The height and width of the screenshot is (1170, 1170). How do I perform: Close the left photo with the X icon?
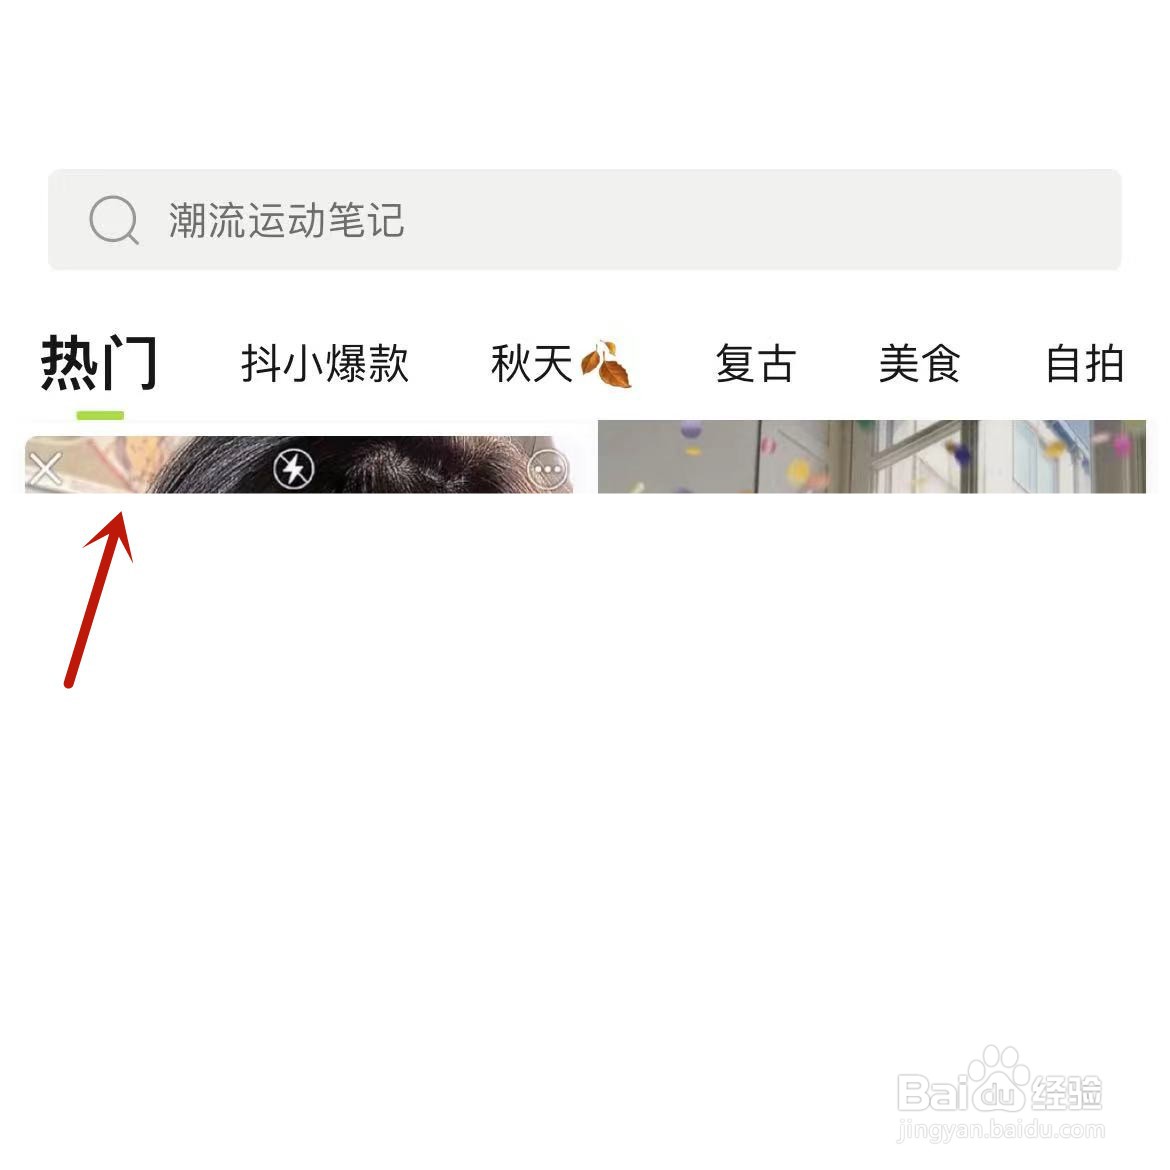coord(46,469)
